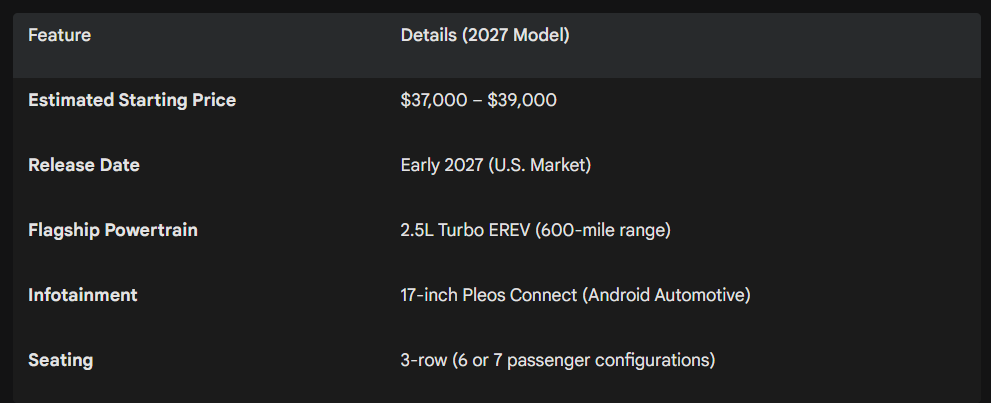This screenshot has width=991, height=403.
Task: Click 2.5L Turbo EREV details cell
Action: coord(535,230)
